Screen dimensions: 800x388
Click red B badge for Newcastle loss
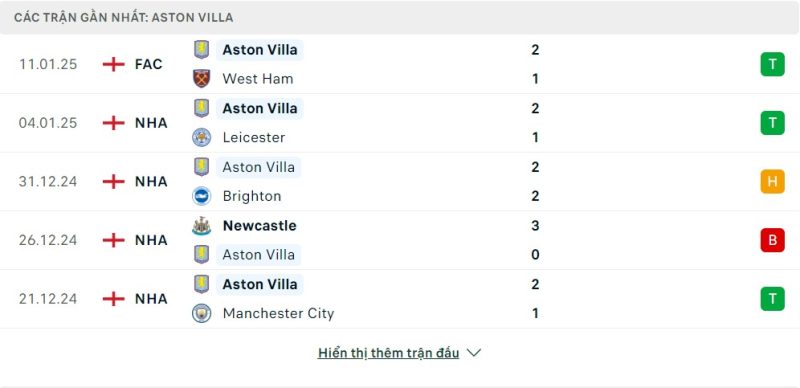[772, 240]
